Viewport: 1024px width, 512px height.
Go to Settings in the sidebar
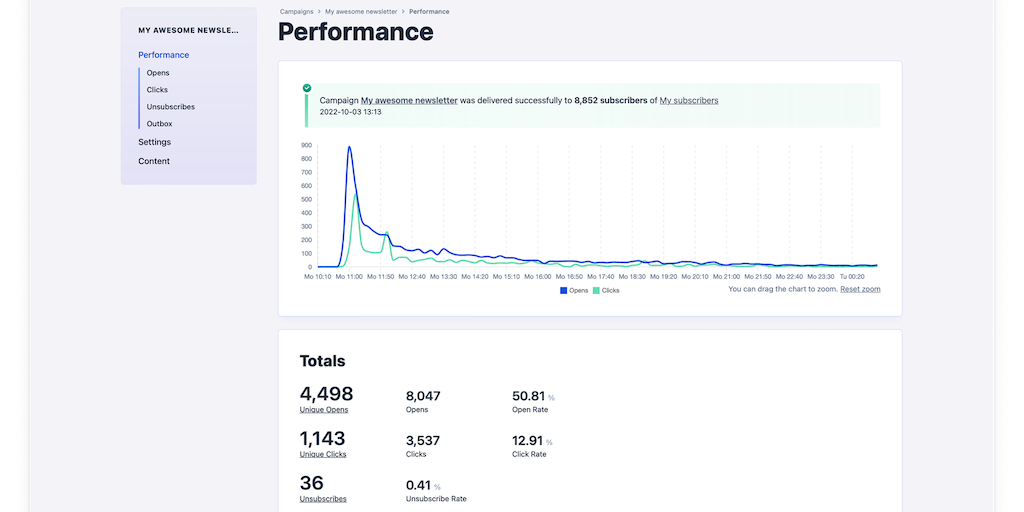coord(155,142)
